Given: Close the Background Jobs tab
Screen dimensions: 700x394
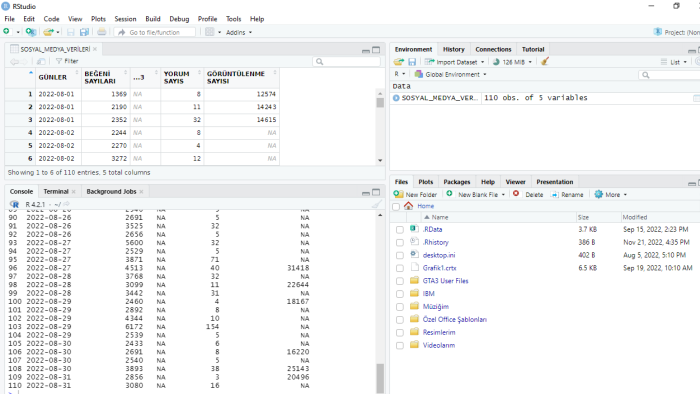Looking at the screenshot, I should pyautogui.click(x=141, y=191).
